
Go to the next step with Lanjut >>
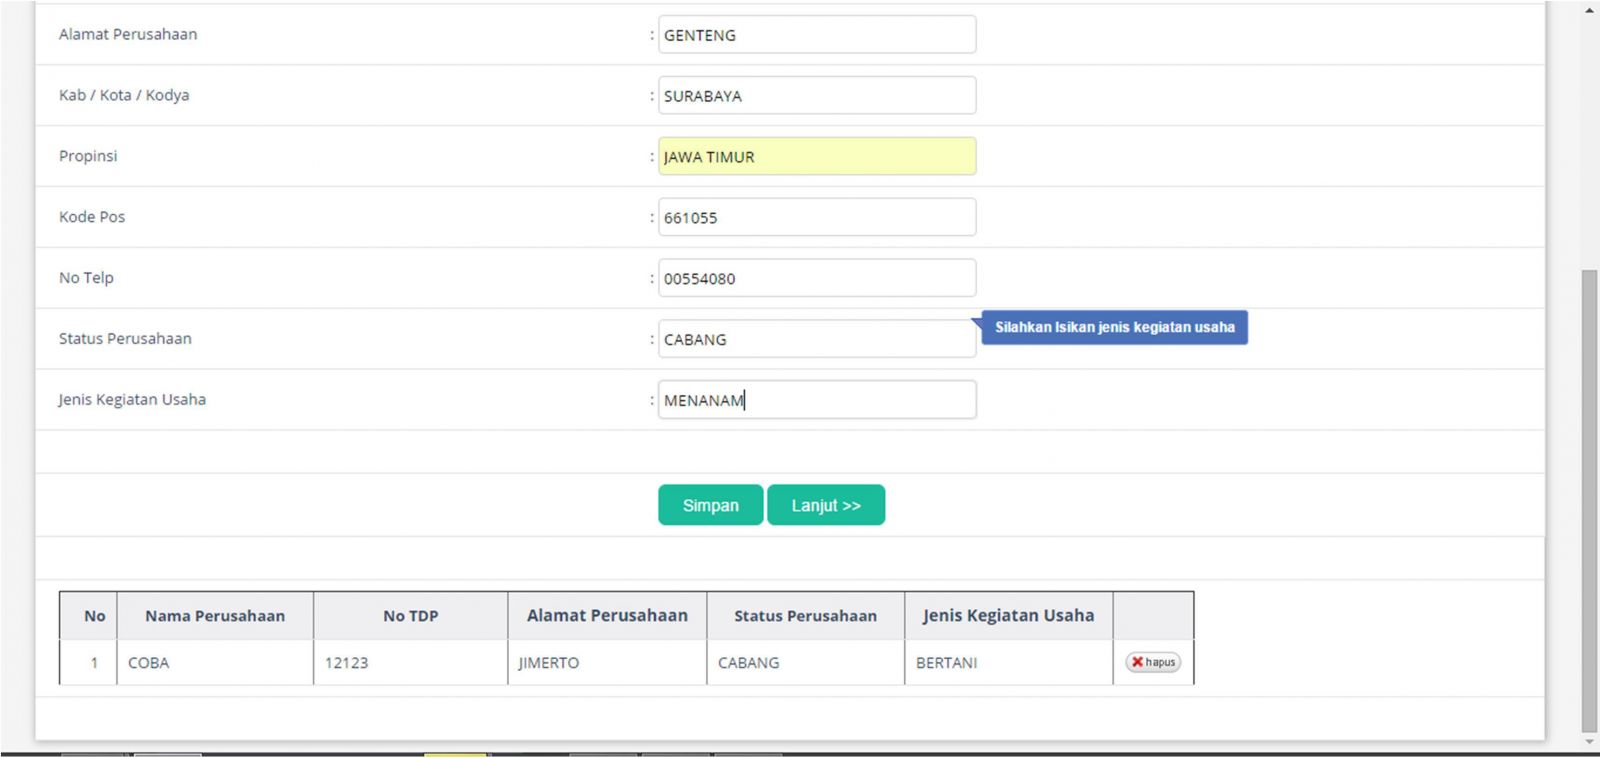(825, 505)
